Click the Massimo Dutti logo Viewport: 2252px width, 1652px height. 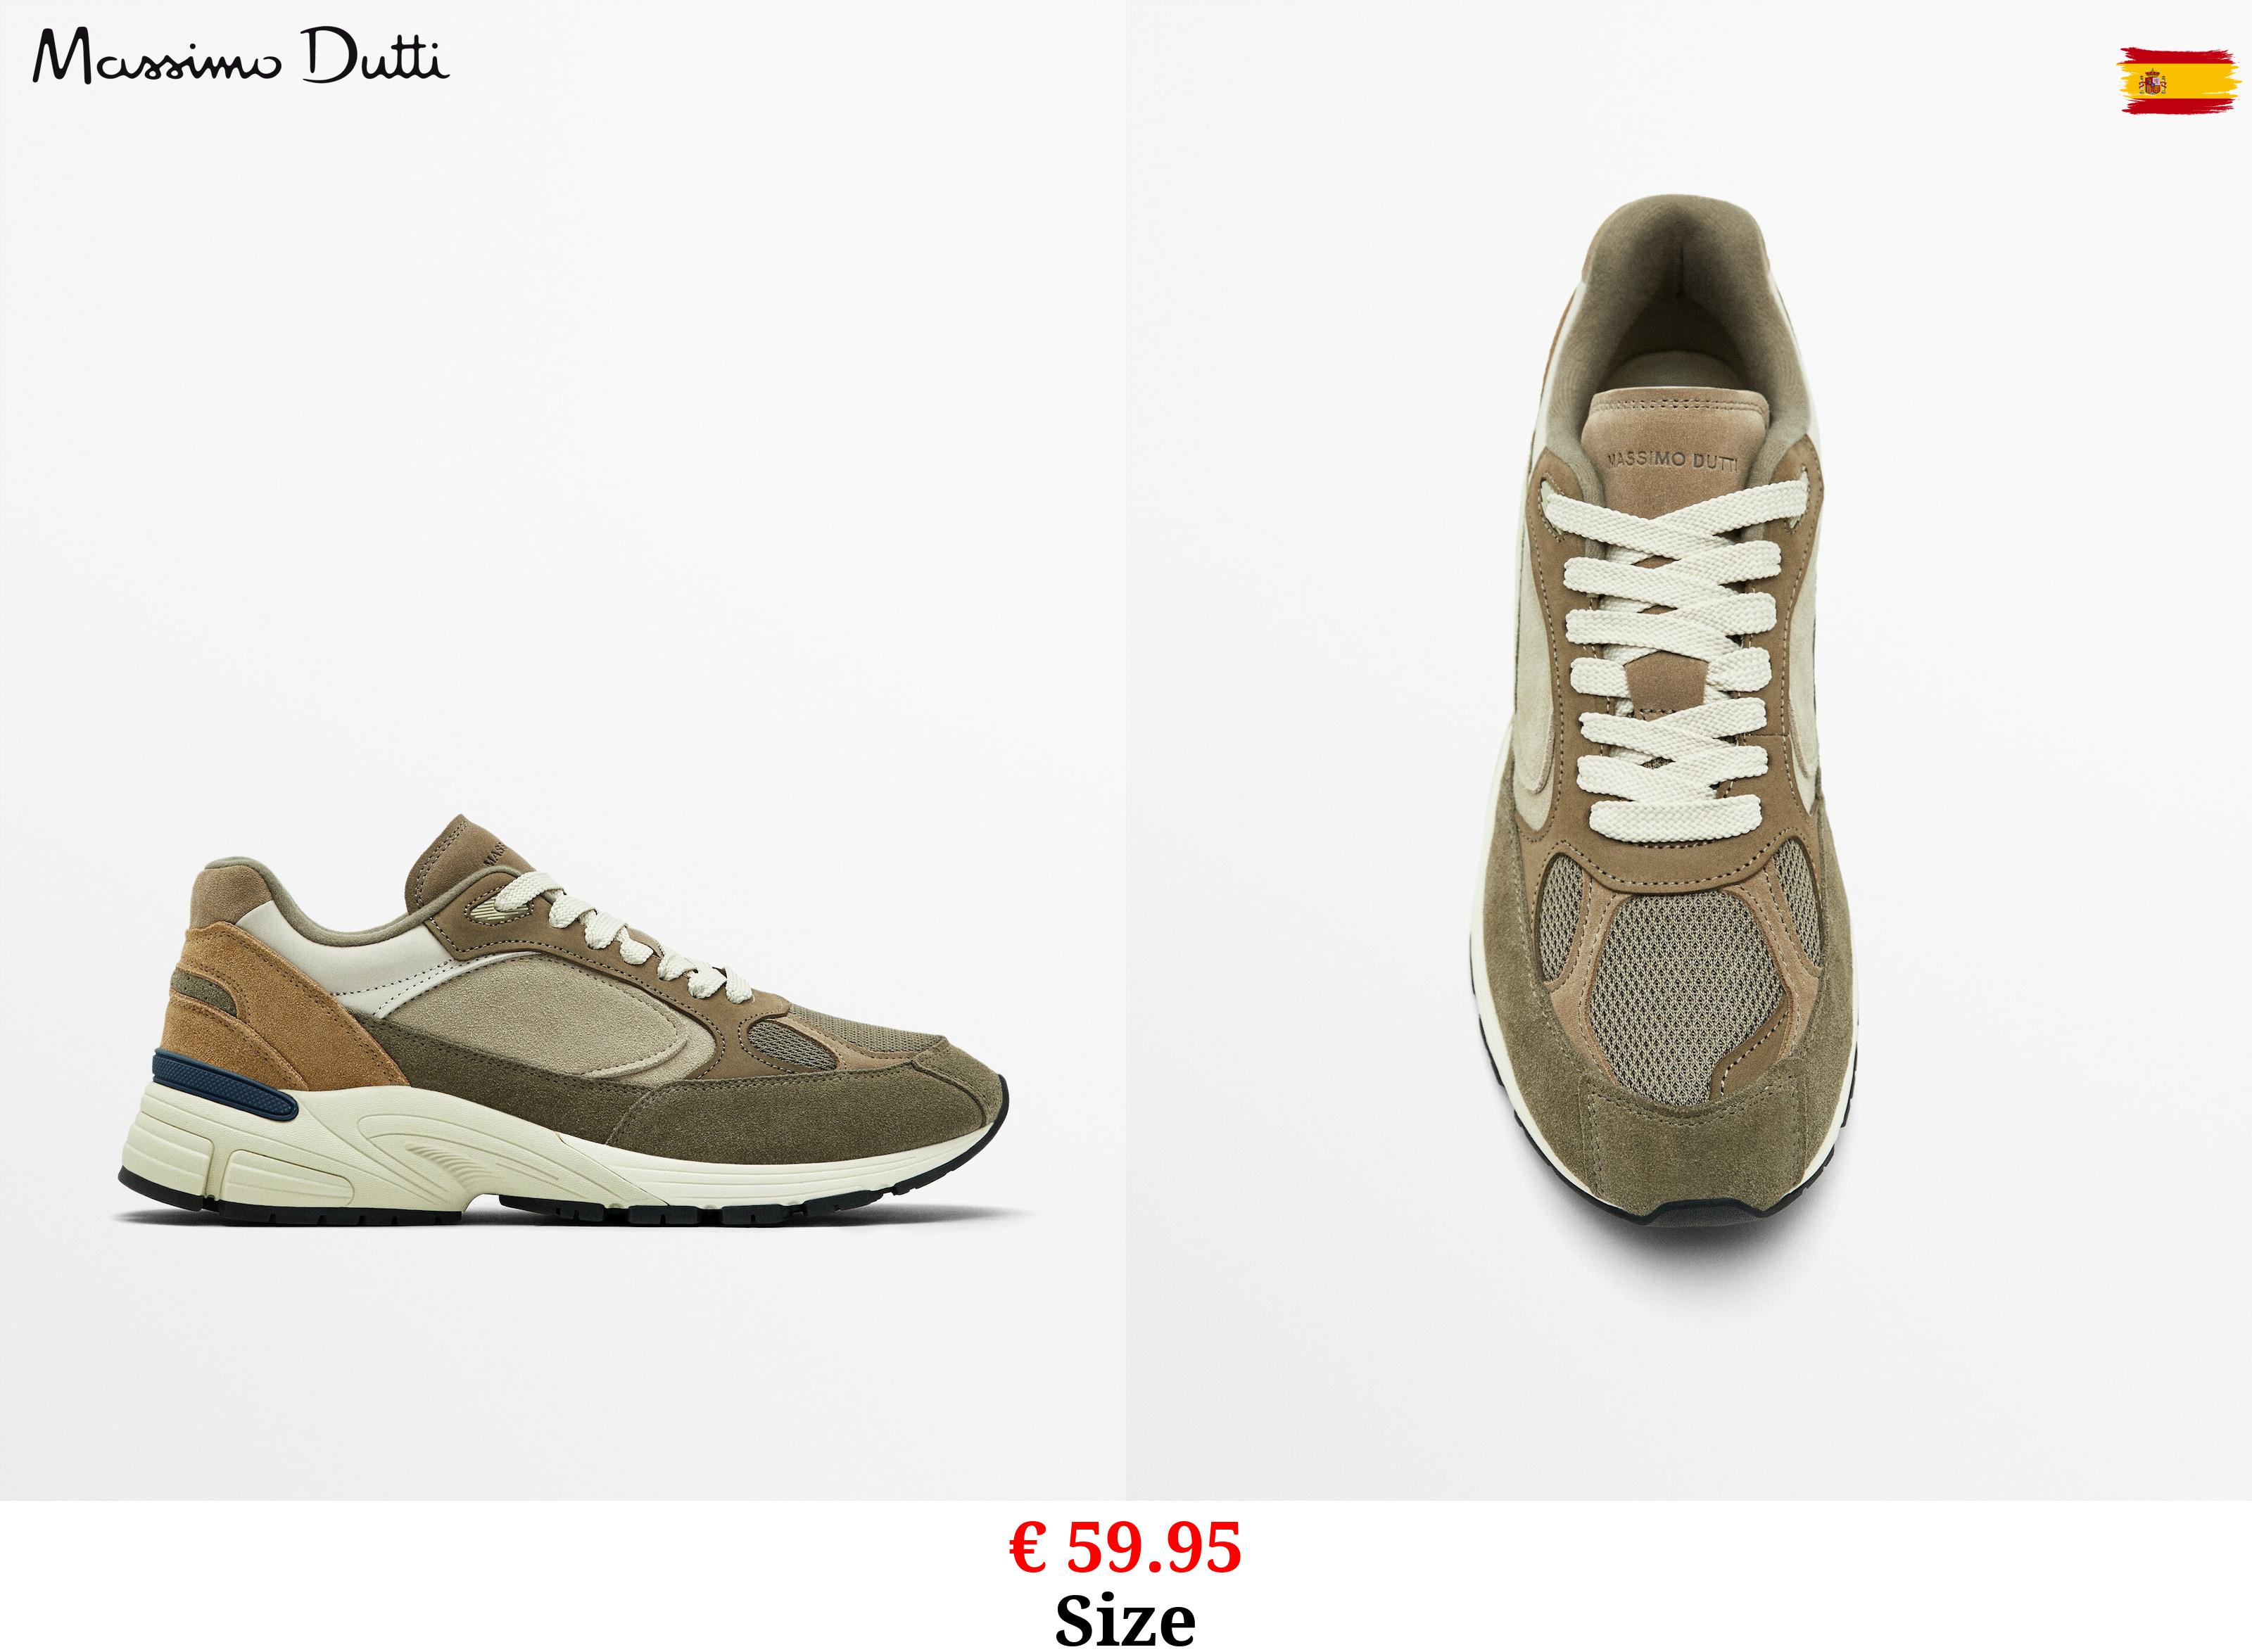241,57
